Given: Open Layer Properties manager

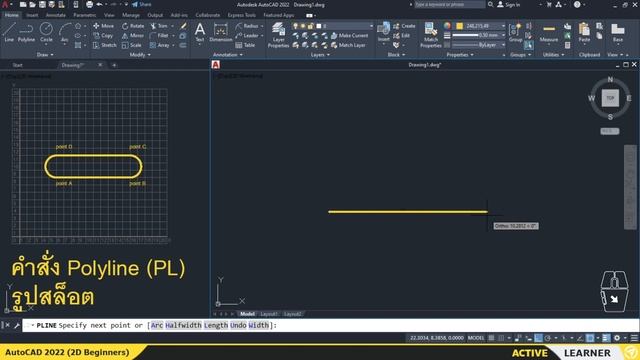Looking at the screenshot, I should point(278,35).
